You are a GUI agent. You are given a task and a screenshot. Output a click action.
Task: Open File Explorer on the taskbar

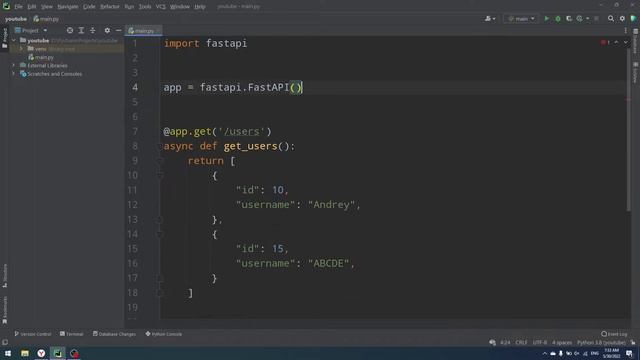[x=25, y=353]
